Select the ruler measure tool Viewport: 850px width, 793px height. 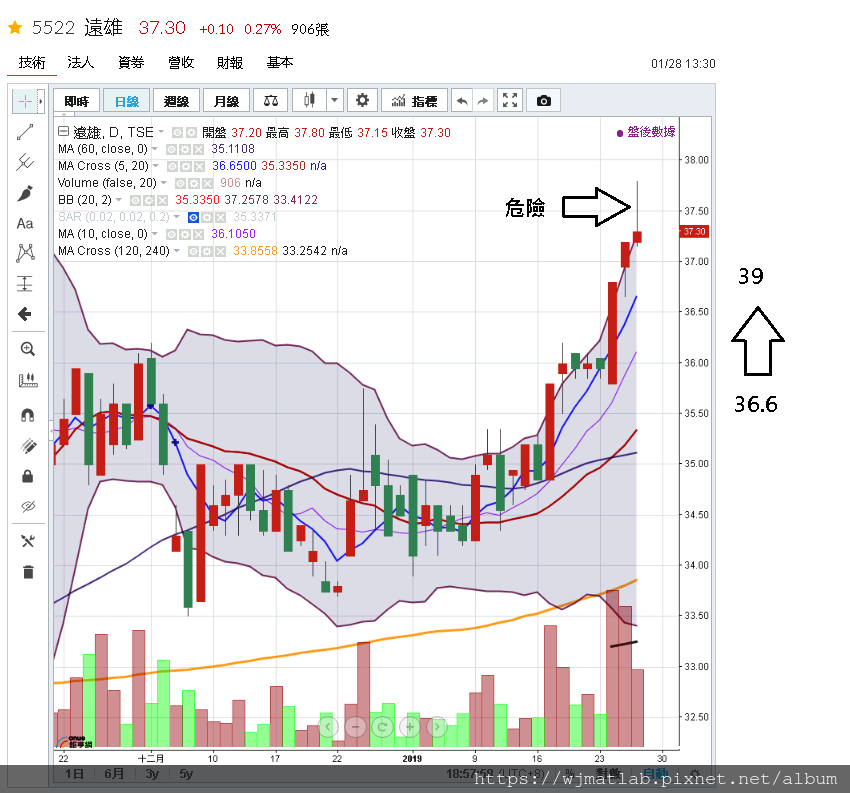coord(27,380)
